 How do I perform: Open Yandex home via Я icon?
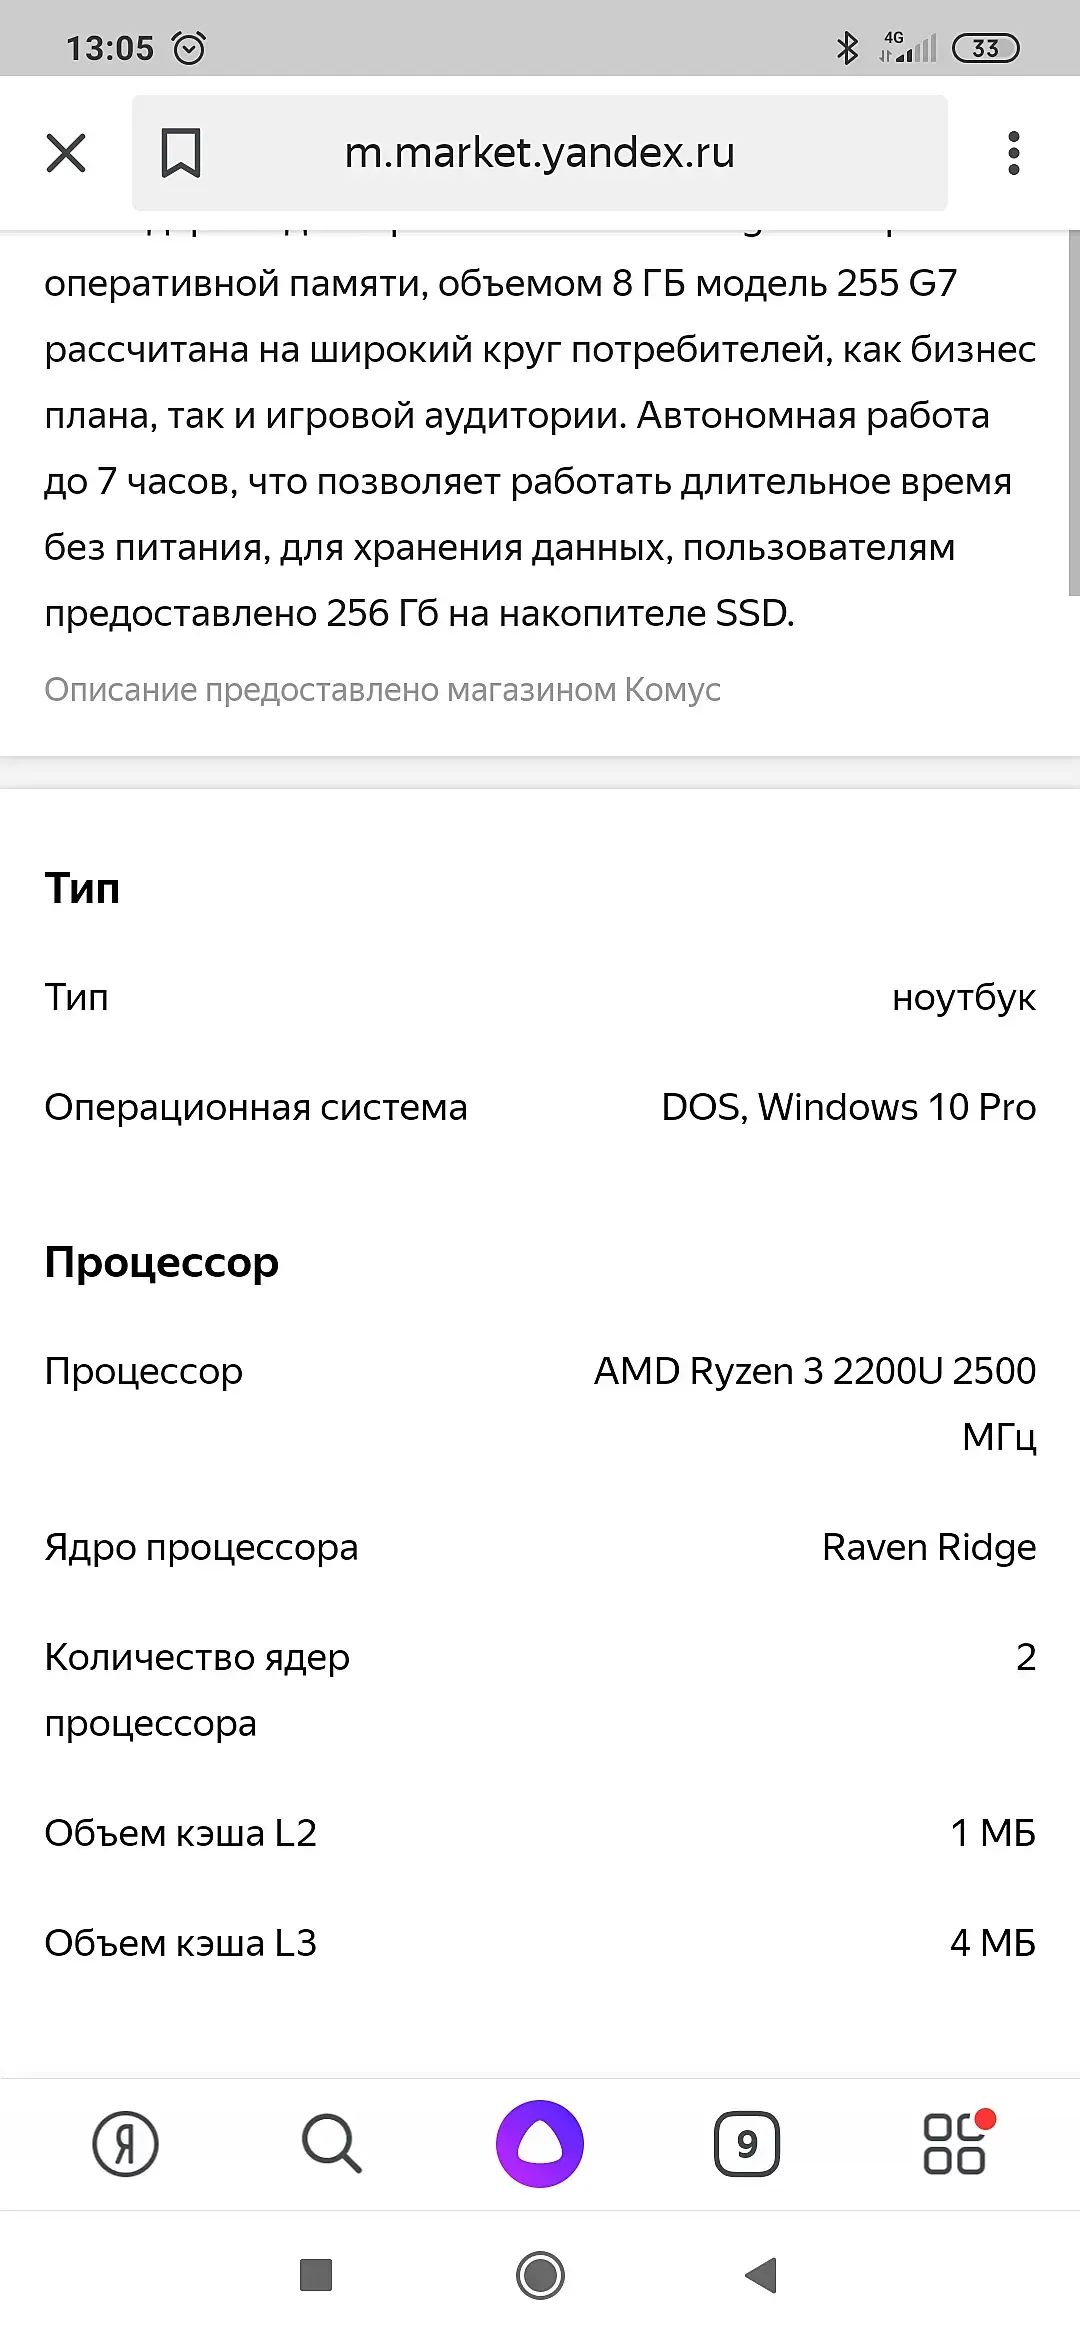coord(125,2144)
